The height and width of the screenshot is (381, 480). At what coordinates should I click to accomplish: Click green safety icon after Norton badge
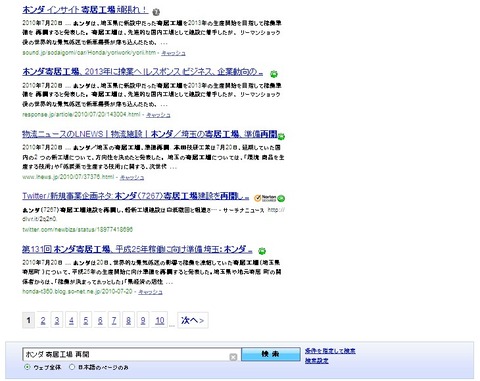(x=281, y=198)
